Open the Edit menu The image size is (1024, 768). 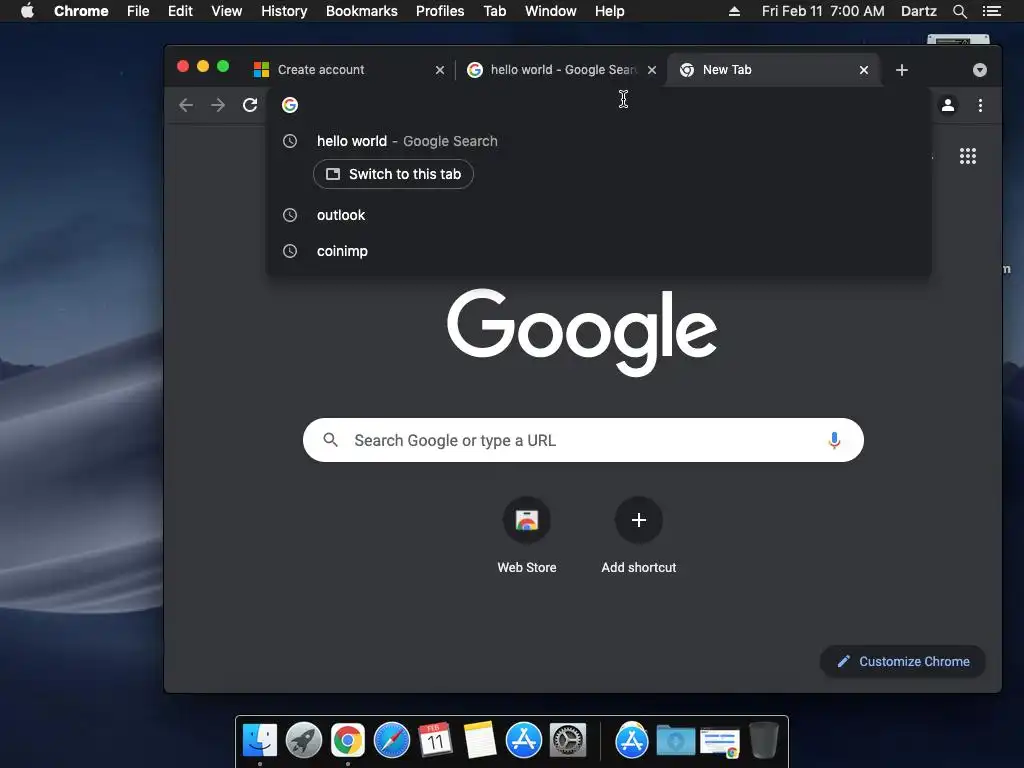coord(180,11)
